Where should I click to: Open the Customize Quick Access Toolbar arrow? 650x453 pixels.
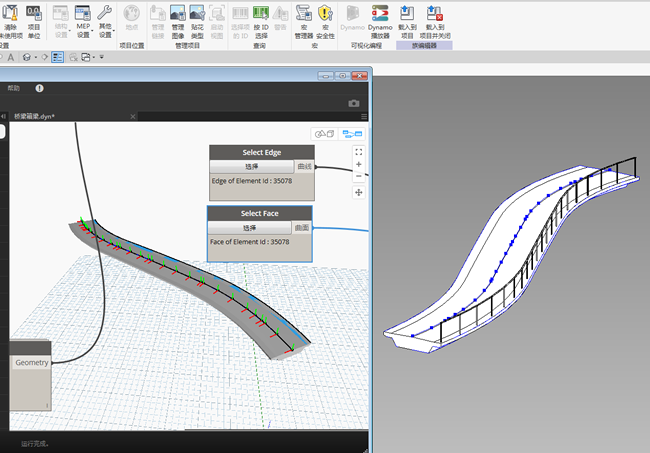[102, 57]
